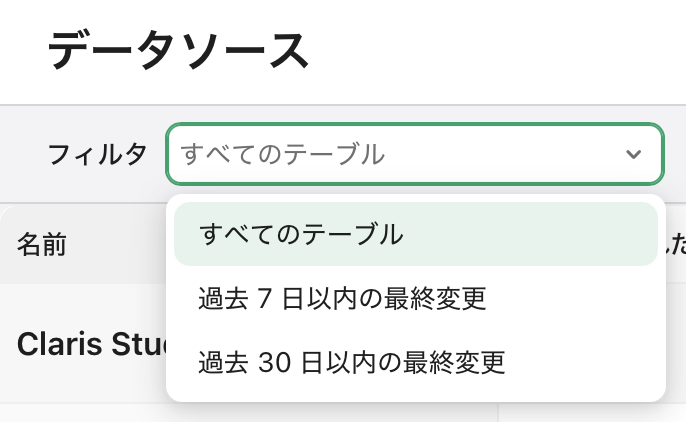The image size is (686, 422).
Task: Filter tables changed in the past 7 days
Action: pyautogui.click(x=342, y=298)
